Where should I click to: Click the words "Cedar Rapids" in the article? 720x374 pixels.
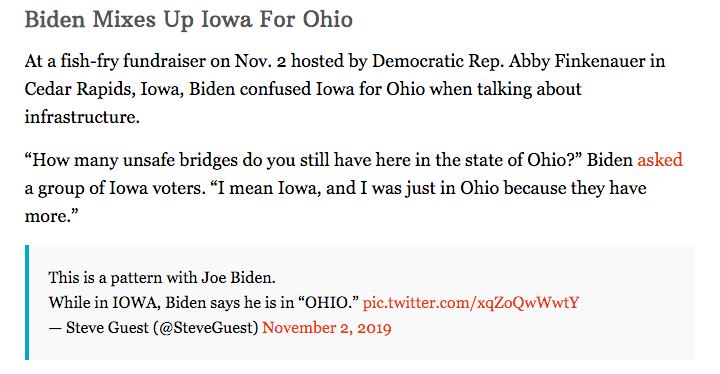click(x=78, y=89)
